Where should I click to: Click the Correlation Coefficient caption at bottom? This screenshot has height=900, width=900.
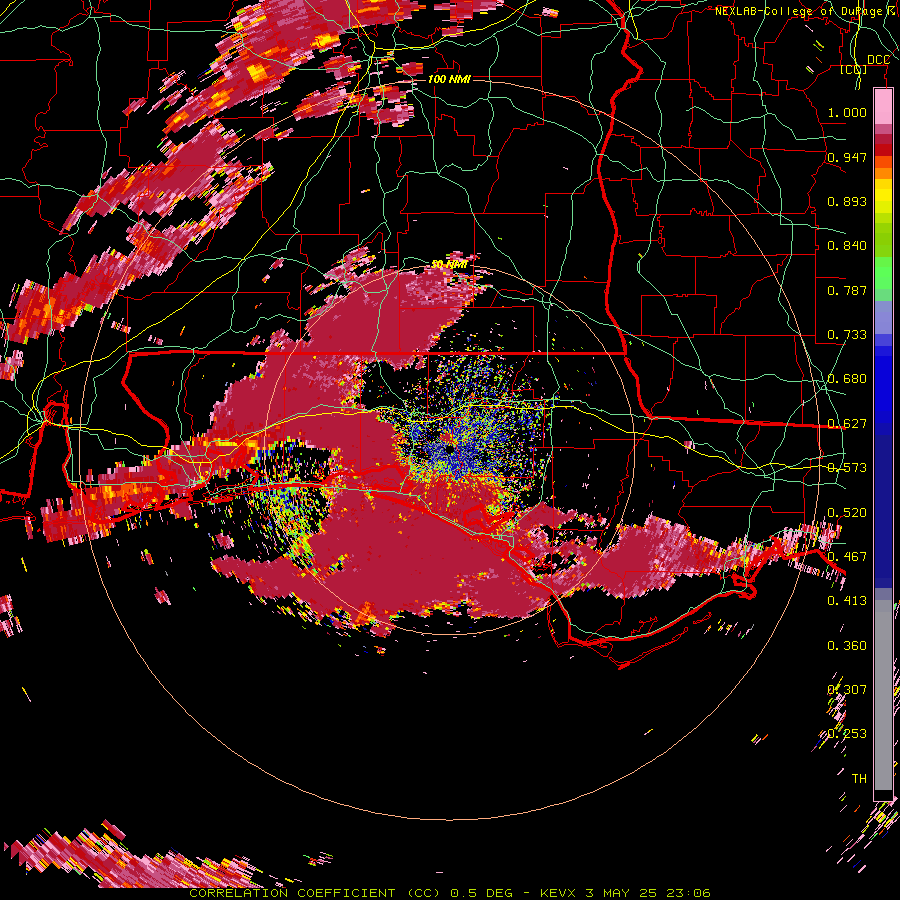click(450, 893)
